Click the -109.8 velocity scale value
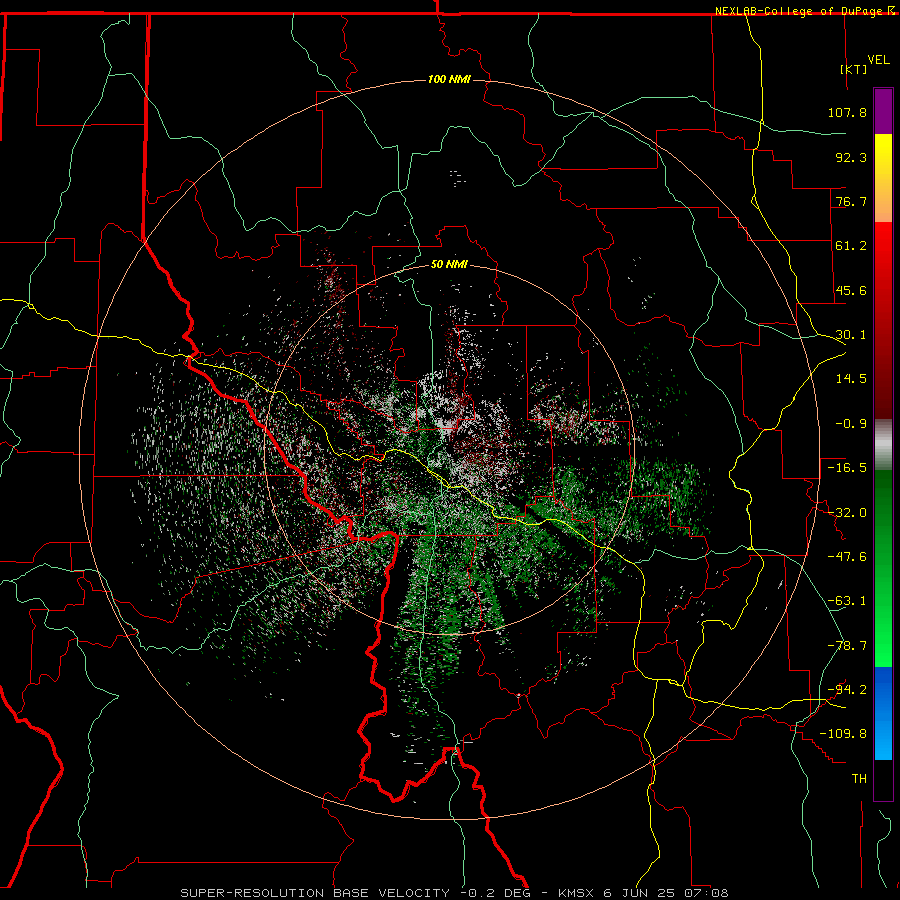 point(843,734)
